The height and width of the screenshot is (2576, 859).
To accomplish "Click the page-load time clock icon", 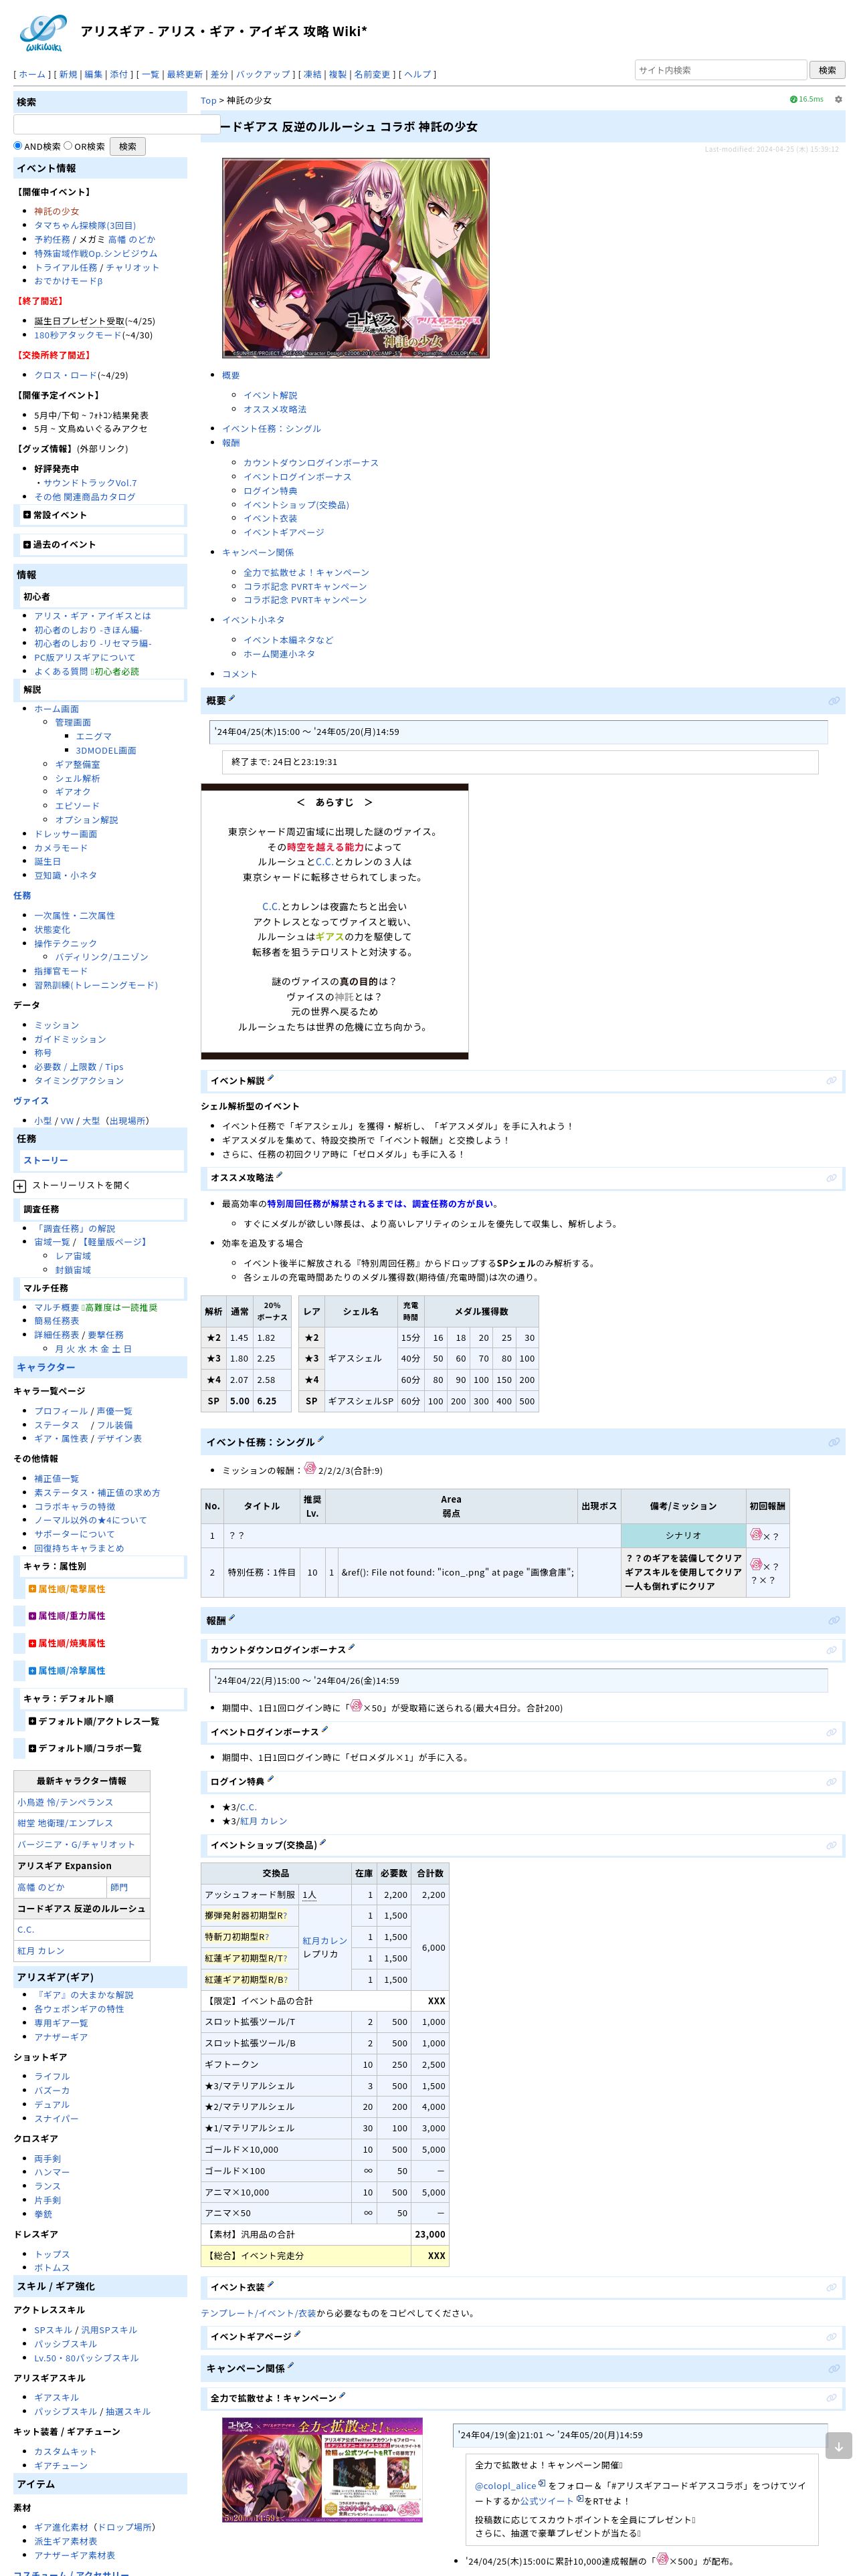I will 793,99.
